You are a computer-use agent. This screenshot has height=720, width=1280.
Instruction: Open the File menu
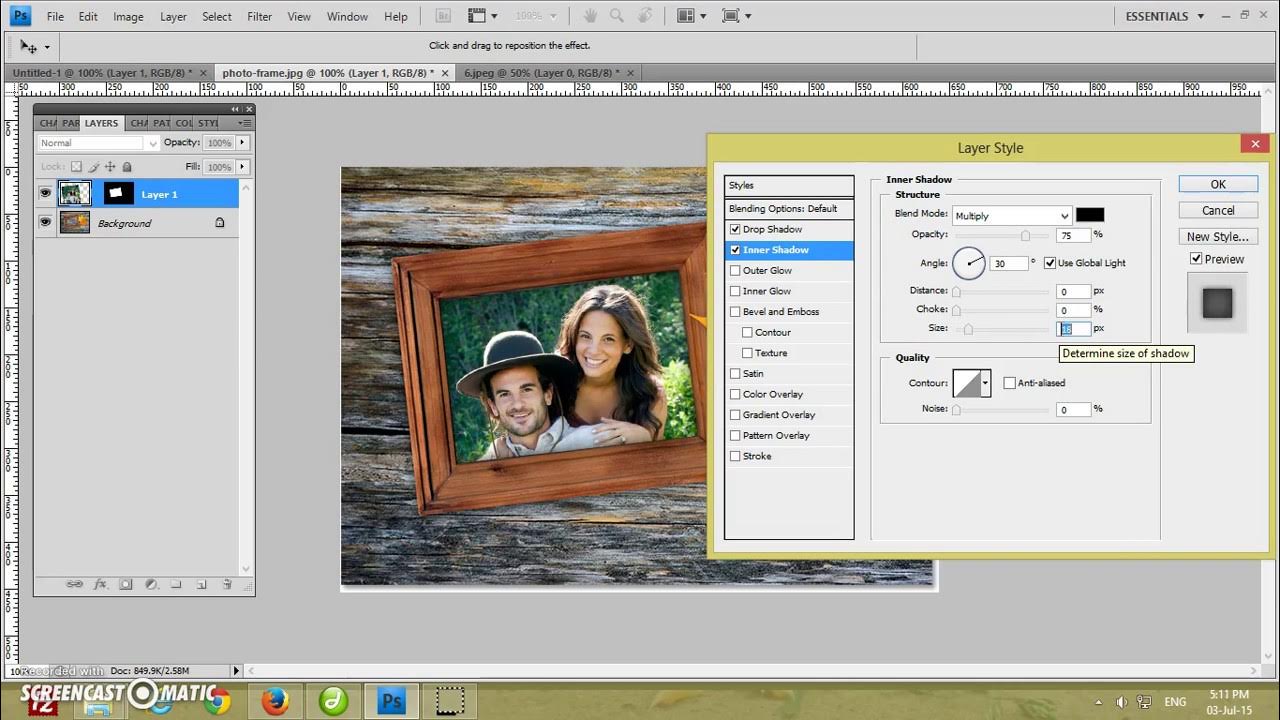(55, 17)
